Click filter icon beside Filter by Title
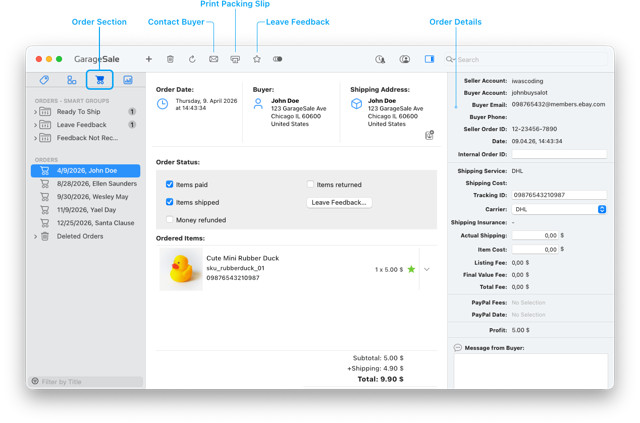Image resolution: width=640 pixels, height=423 pixels. click(35, 381)
